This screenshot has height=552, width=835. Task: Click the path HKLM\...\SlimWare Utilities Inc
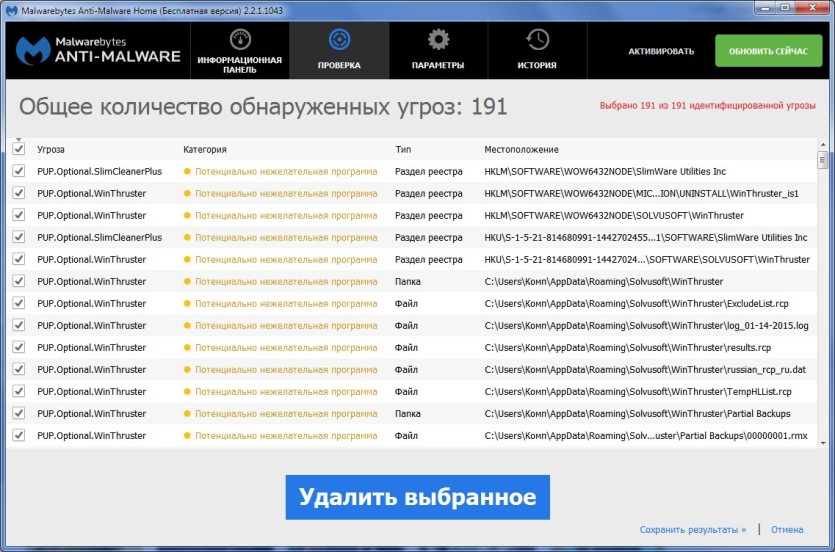[605, 171]
